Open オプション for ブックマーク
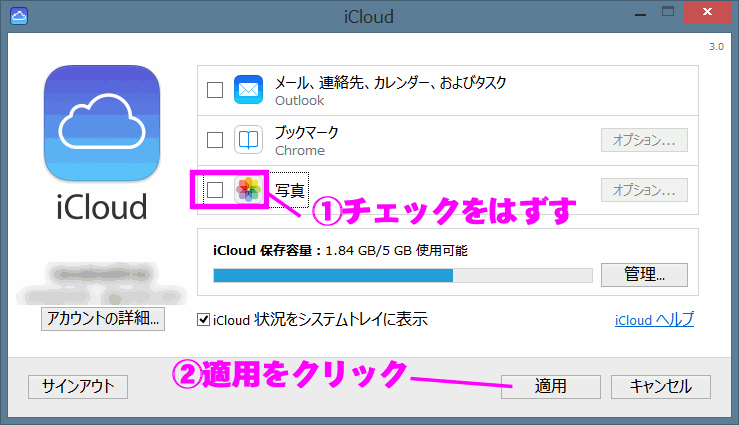This screenshot has width=739, height=425. (x=644, y=140)
